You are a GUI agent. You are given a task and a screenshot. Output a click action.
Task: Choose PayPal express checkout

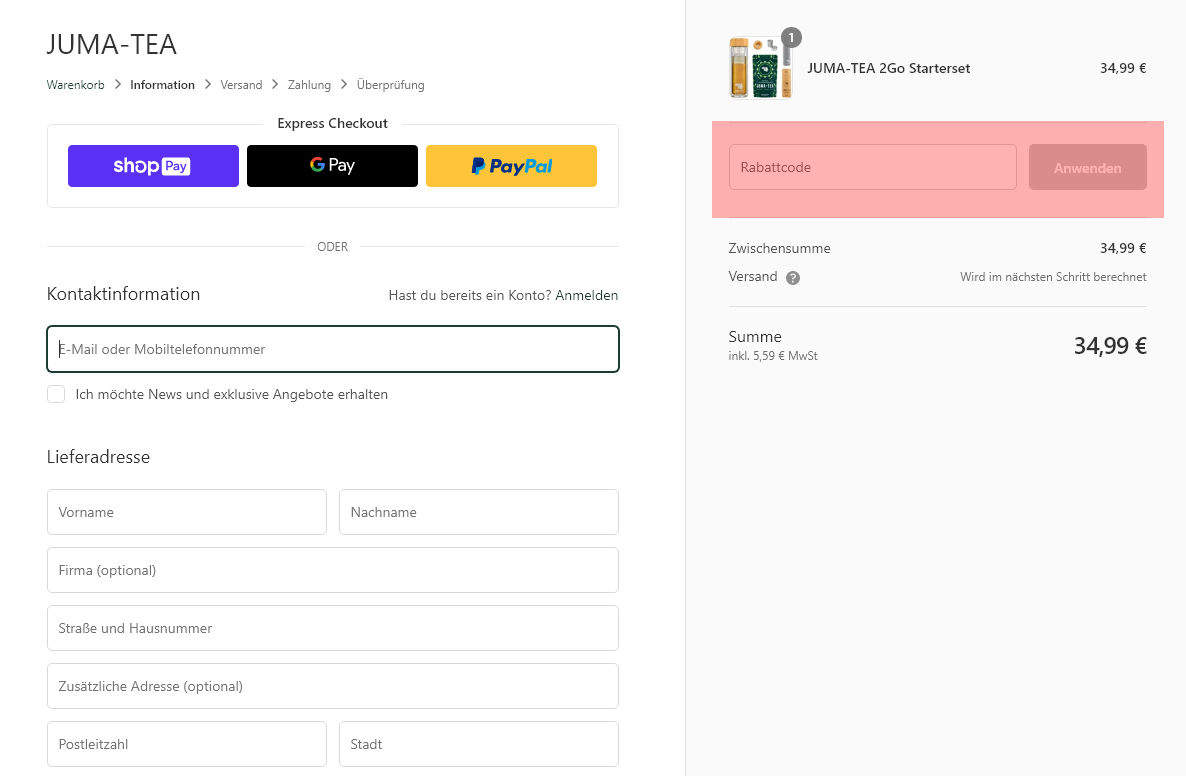511,166
